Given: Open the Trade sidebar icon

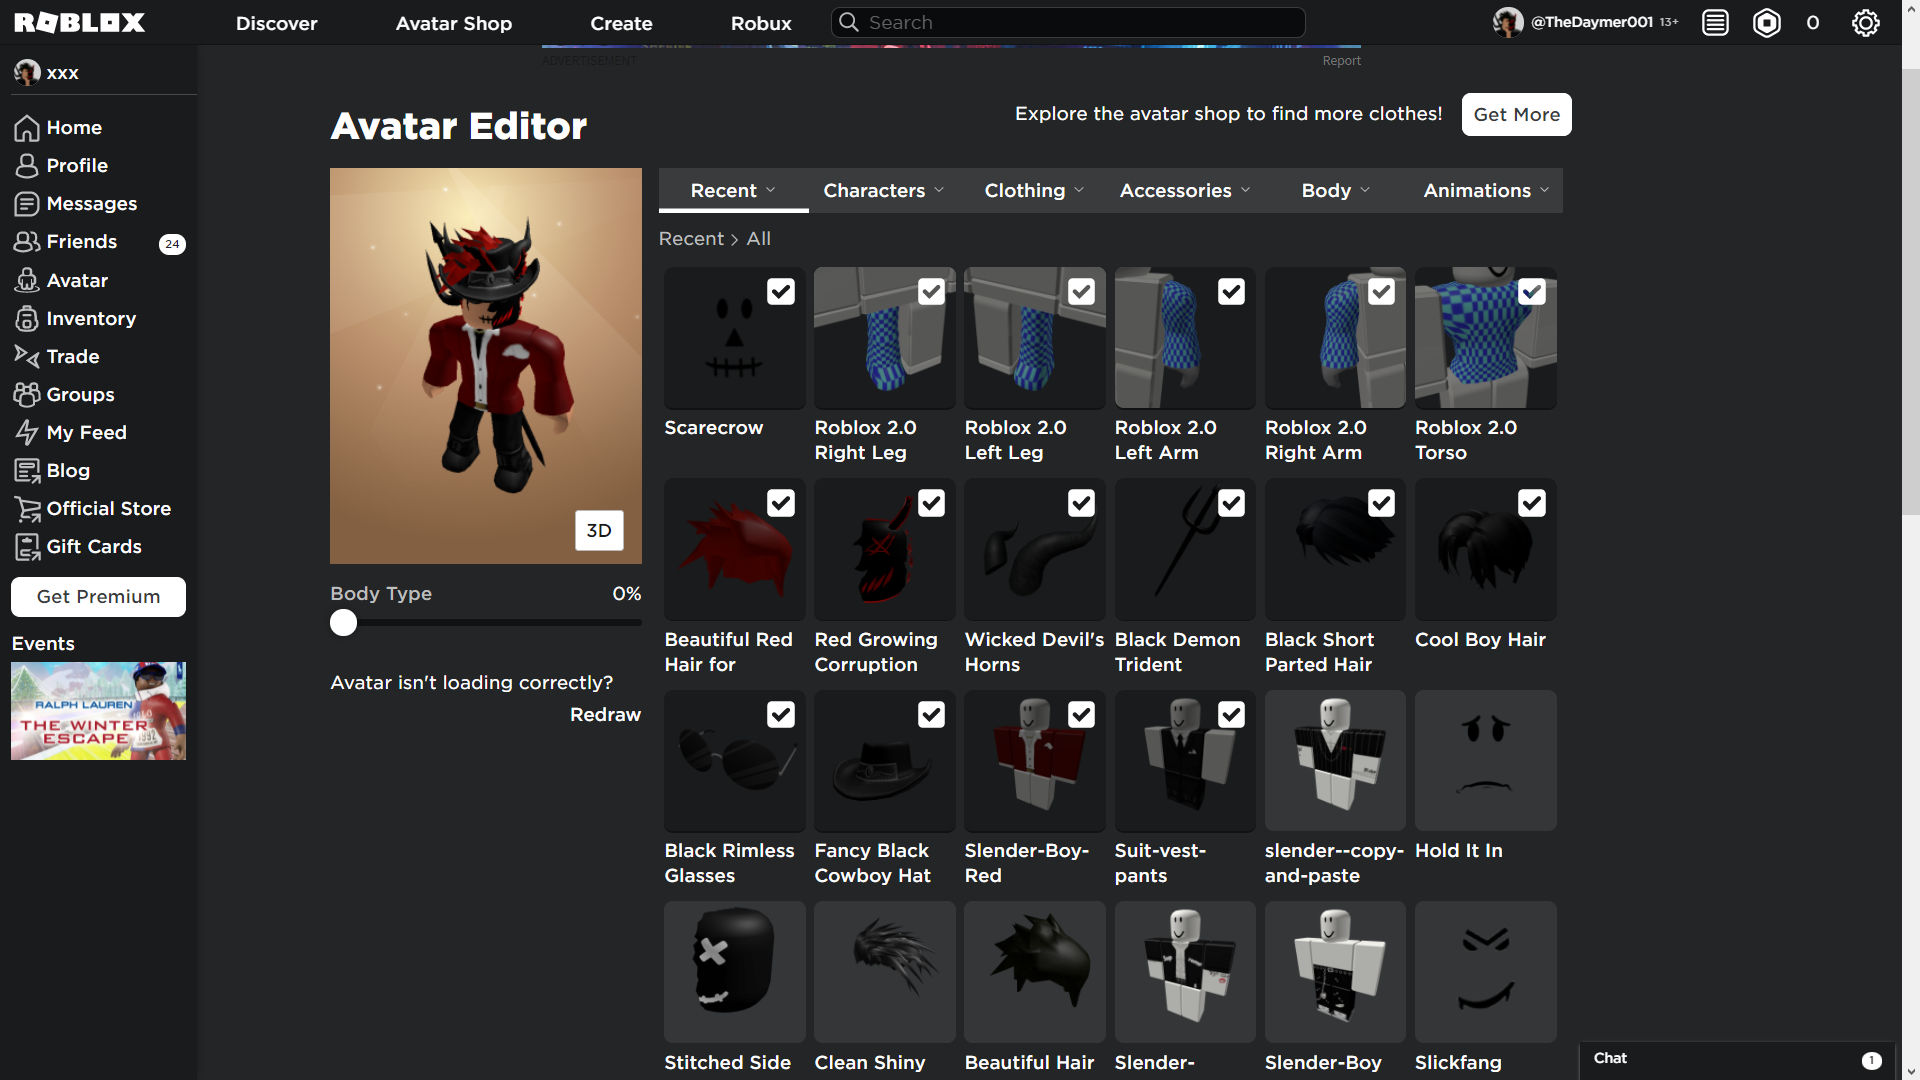Looking at the screenshot, I should (27, 357).
